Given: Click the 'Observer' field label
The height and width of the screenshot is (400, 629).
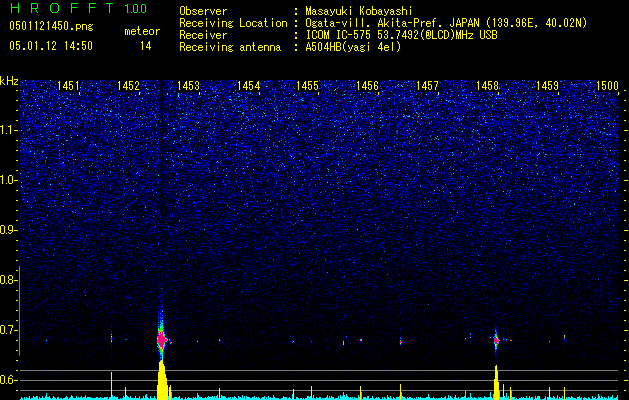Looking at the screenshot, I should [x=203, y=11].
